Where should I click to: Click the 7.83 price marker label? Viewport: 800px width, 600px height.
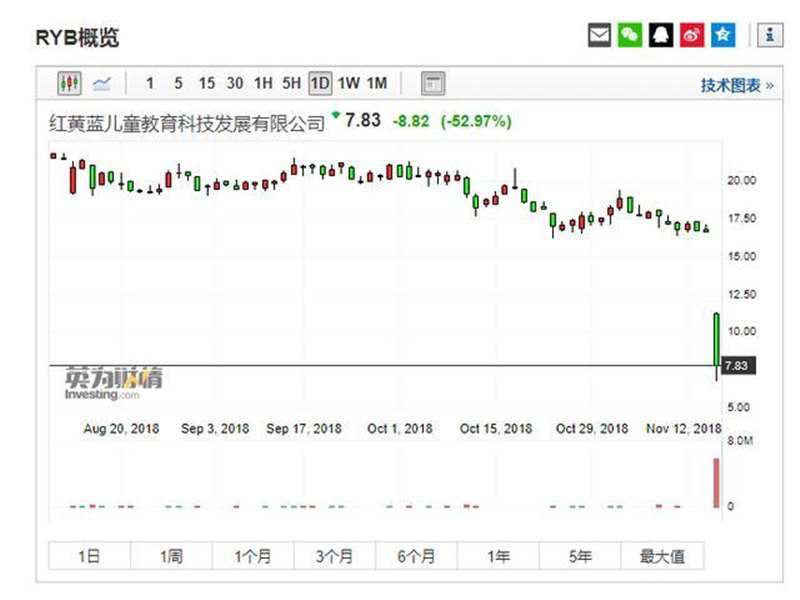(739, 366)
